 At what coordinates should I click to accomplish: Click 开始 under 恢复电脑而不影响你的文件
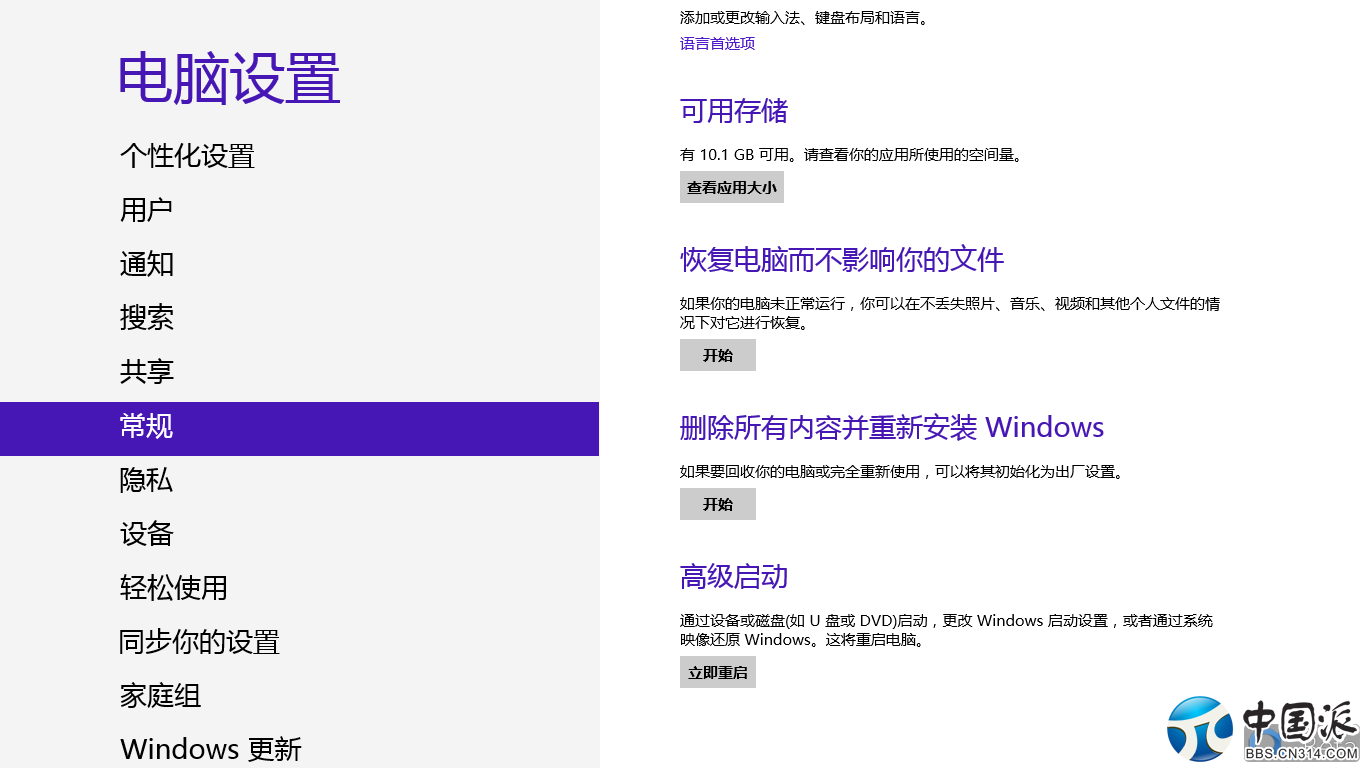[x=718, y=355]
